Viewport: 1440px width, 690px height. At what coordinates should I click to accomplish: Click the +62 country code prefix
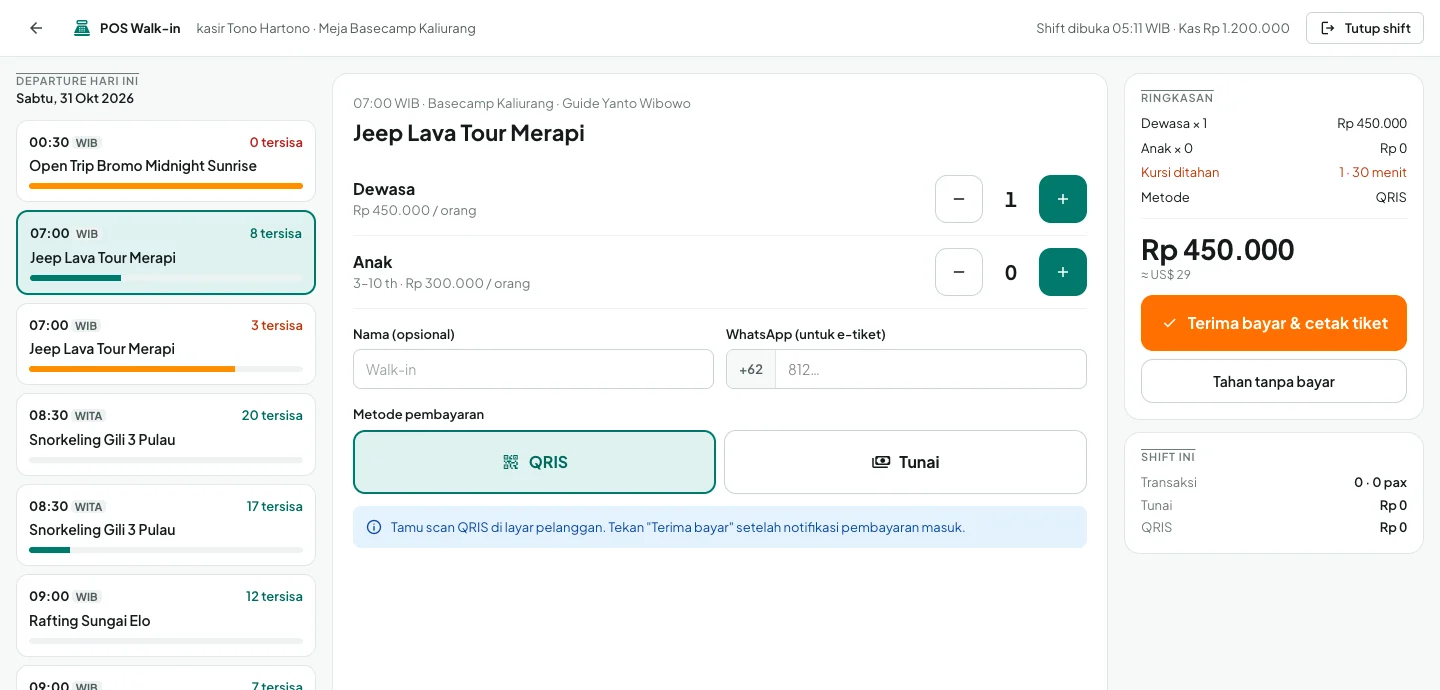click(751, 369)
